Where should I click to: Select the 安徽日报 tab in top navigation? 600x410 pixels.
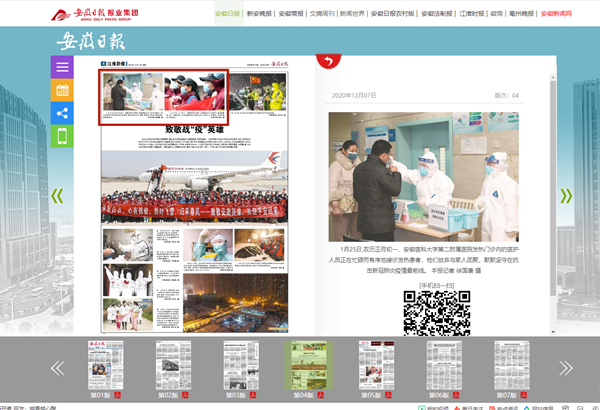pos(228,15)
